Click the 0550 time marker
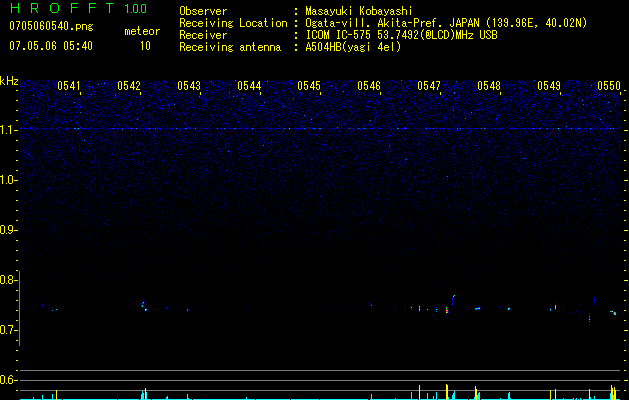Screen dimensions: 629x400 tap(609, 86)
